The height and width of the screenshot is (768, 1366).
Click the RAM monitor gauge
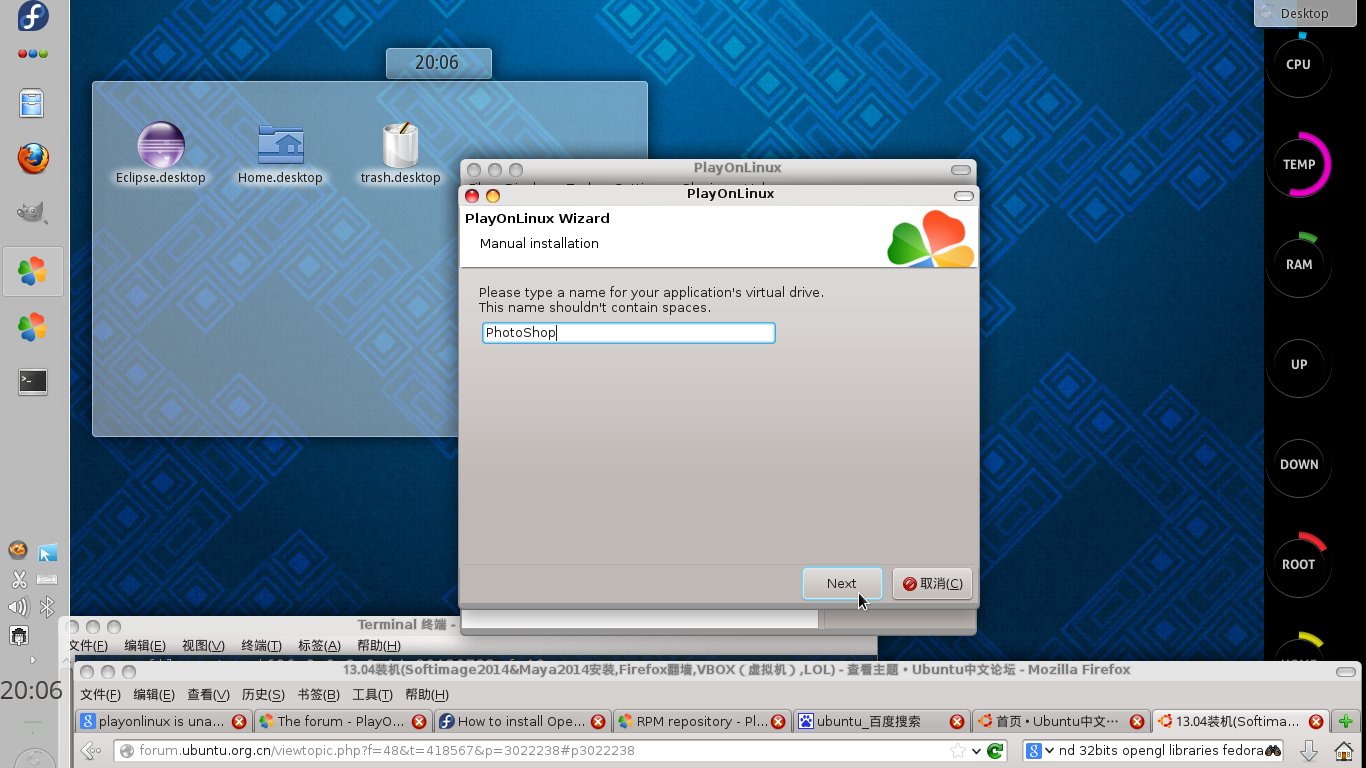(1298, 264)
